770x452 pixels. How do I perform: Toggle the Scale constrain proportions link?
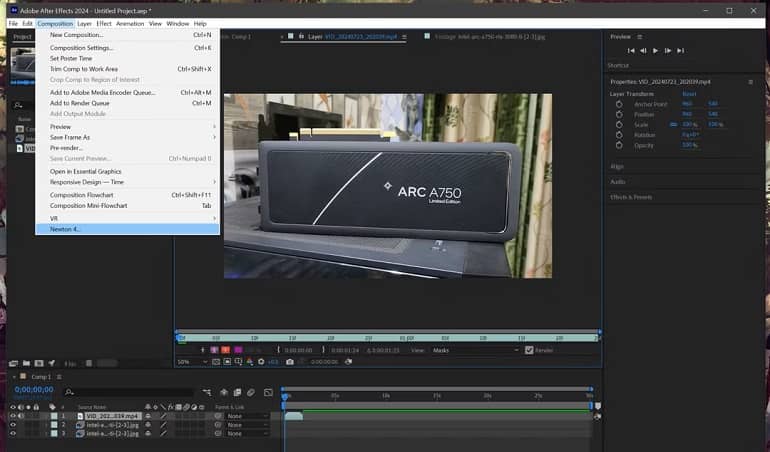pos(673,125)
